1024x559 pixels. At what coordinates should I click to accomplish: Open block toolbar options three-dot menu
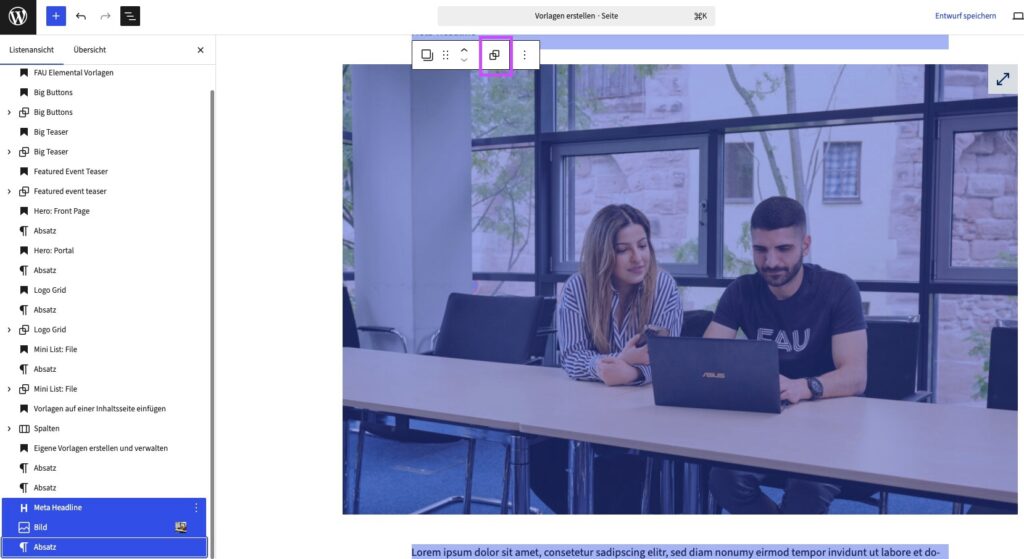[x=524, y=55]
